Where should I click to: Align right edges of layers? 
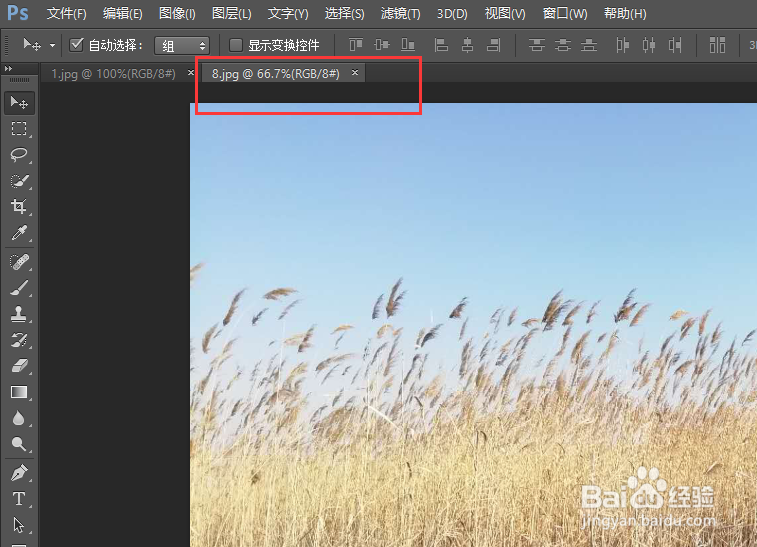click(x=493, y=45)
